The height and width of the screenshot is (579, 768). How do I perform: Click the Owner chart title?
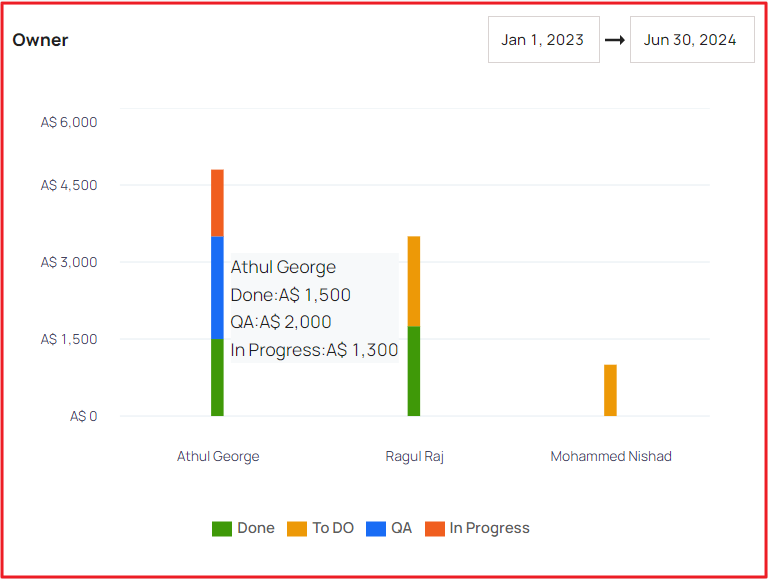[x=40, y=40]
